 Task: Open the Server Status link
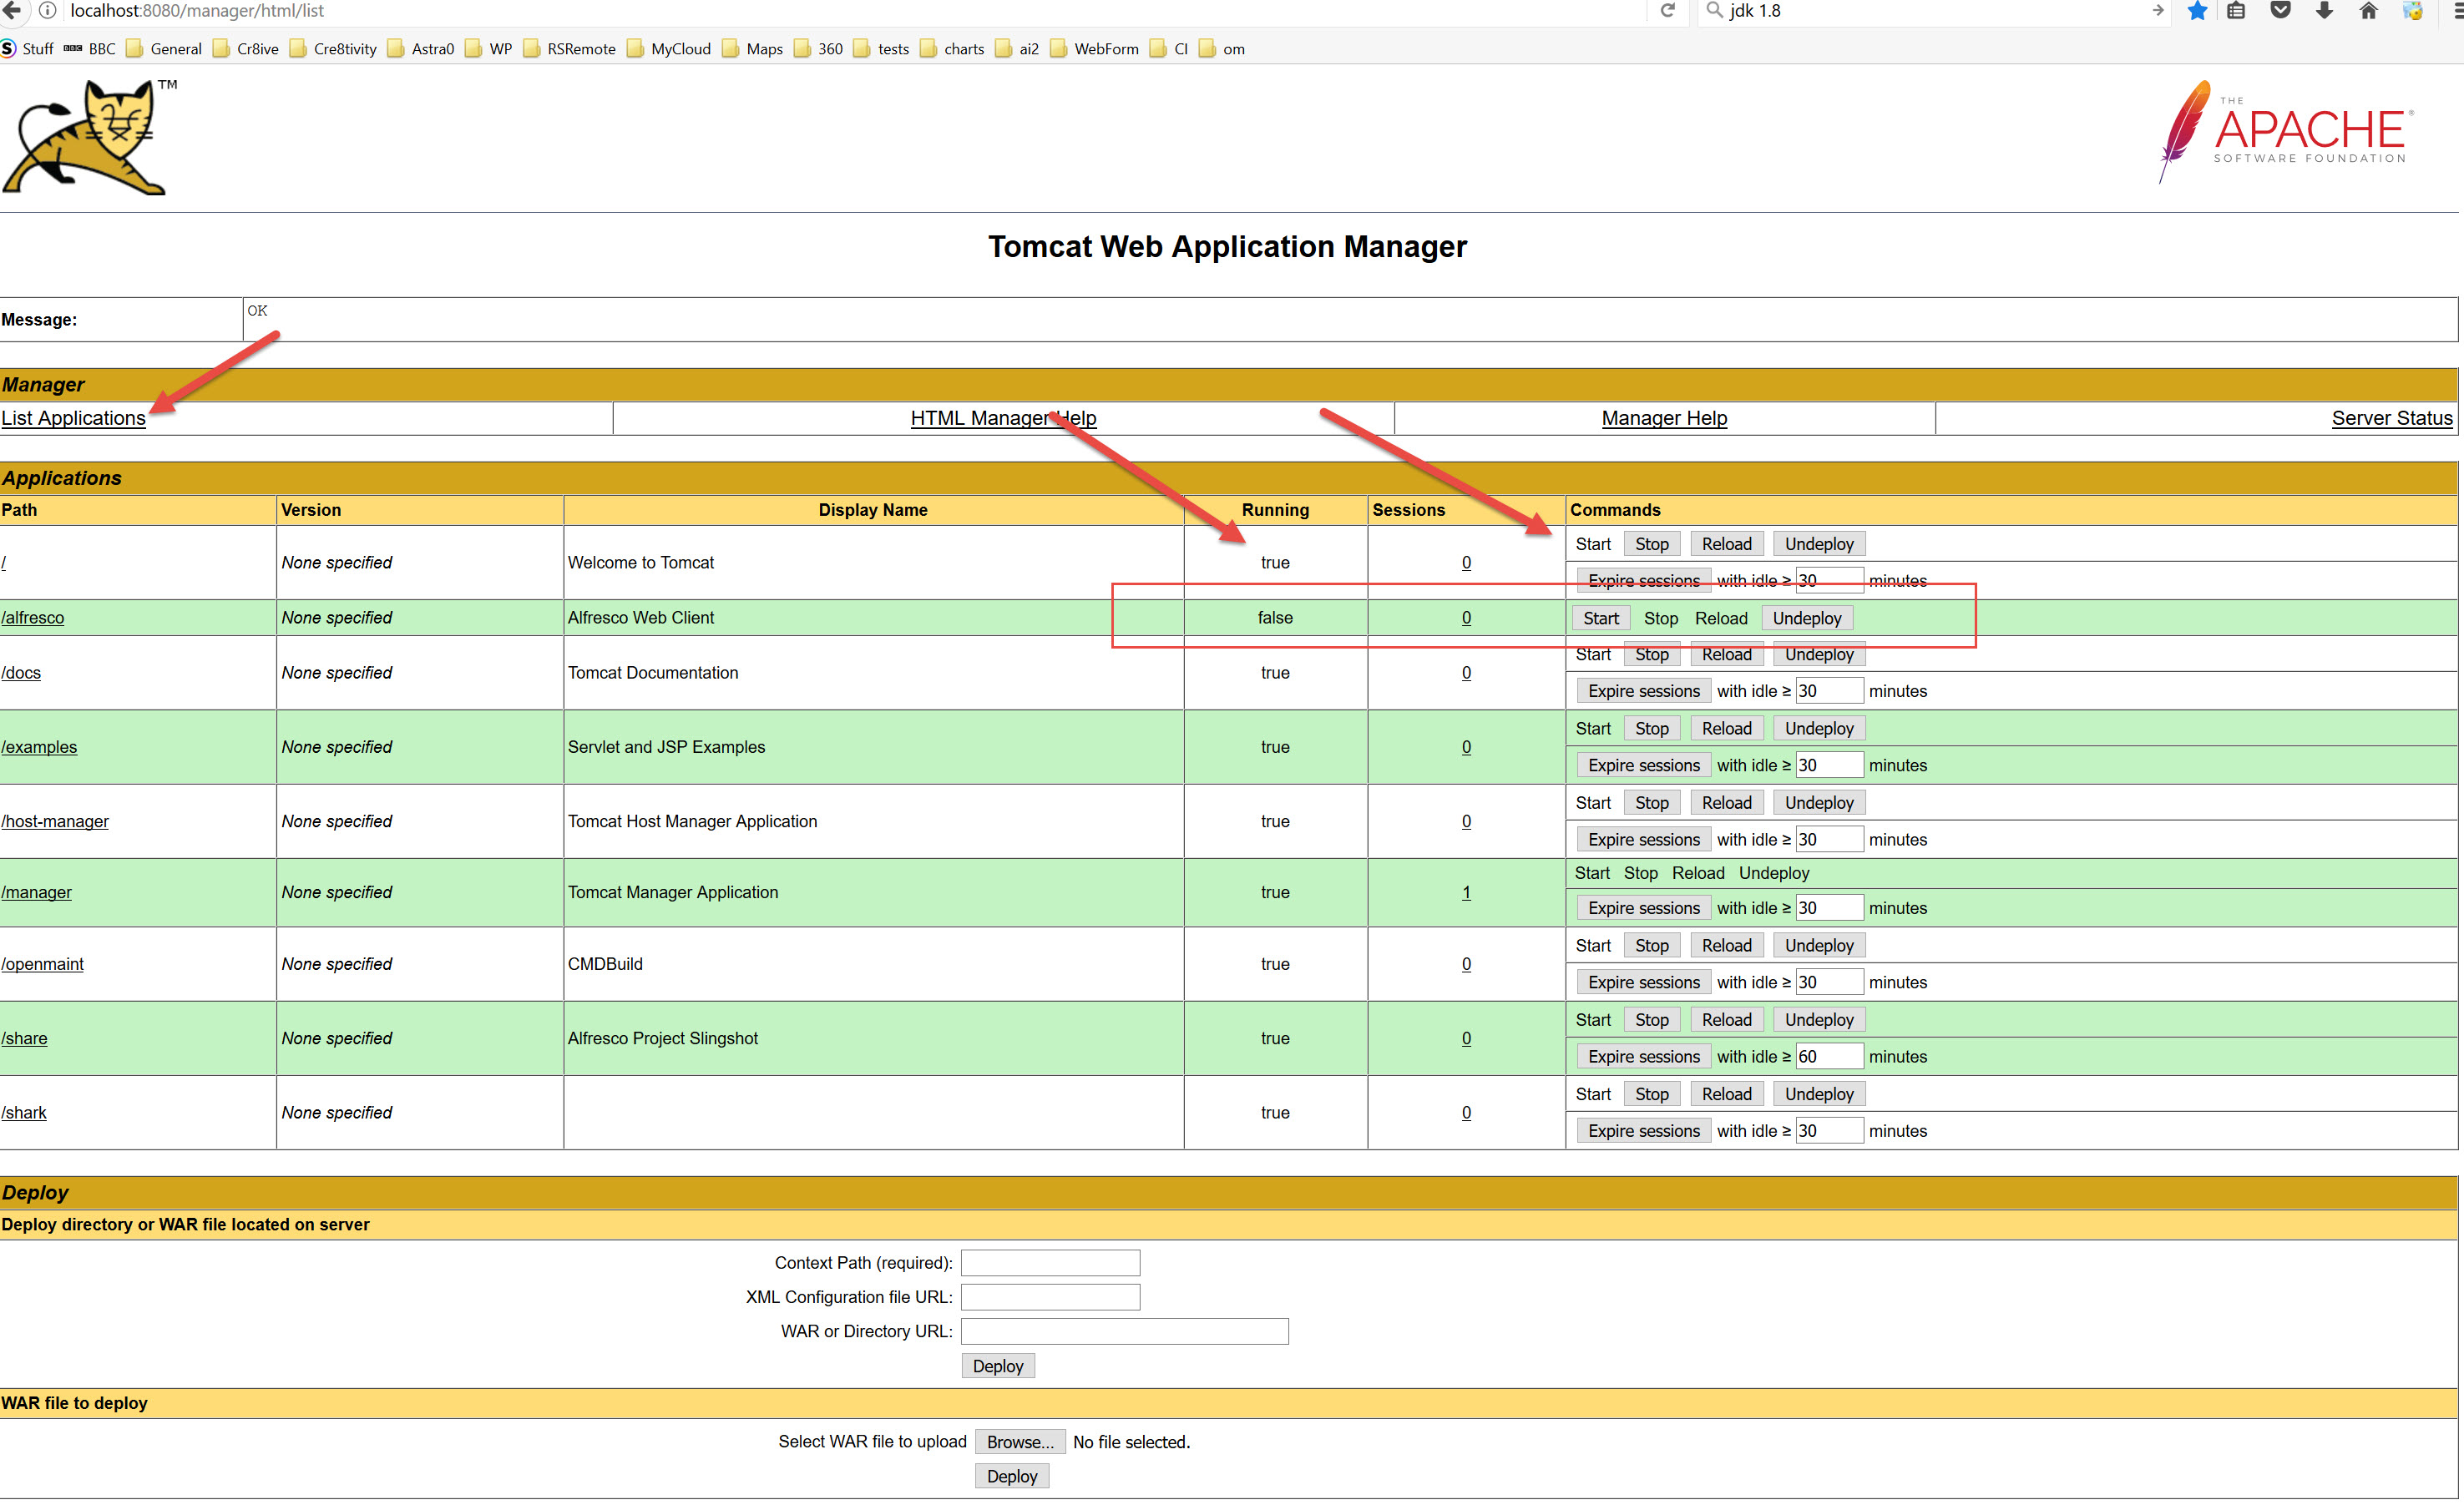[2391, 418]
